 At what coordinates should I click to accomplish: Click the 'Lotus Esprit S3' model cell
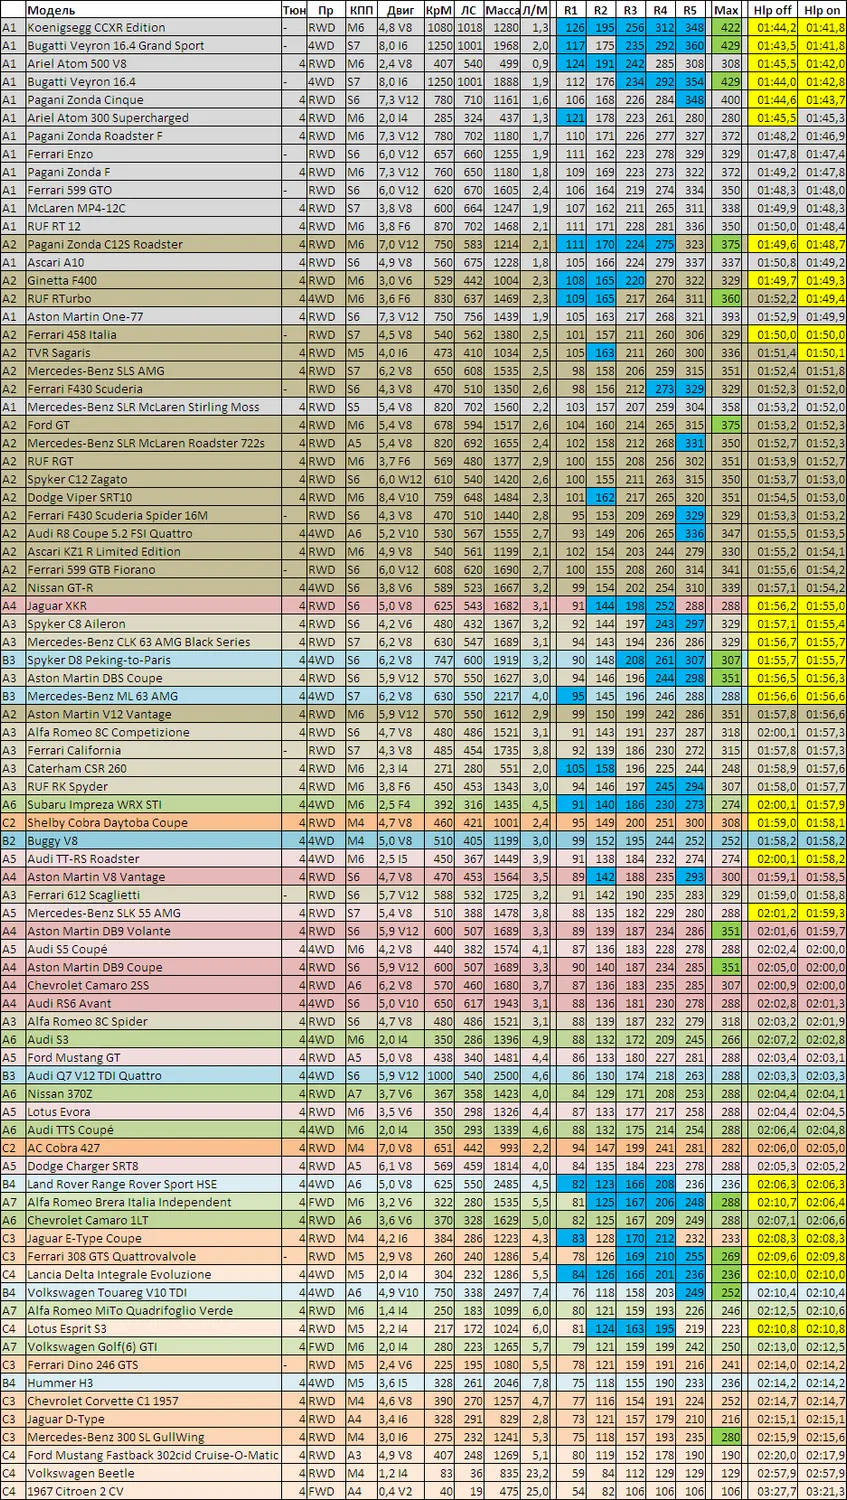pyautogui.click(x=152, y=1329)
